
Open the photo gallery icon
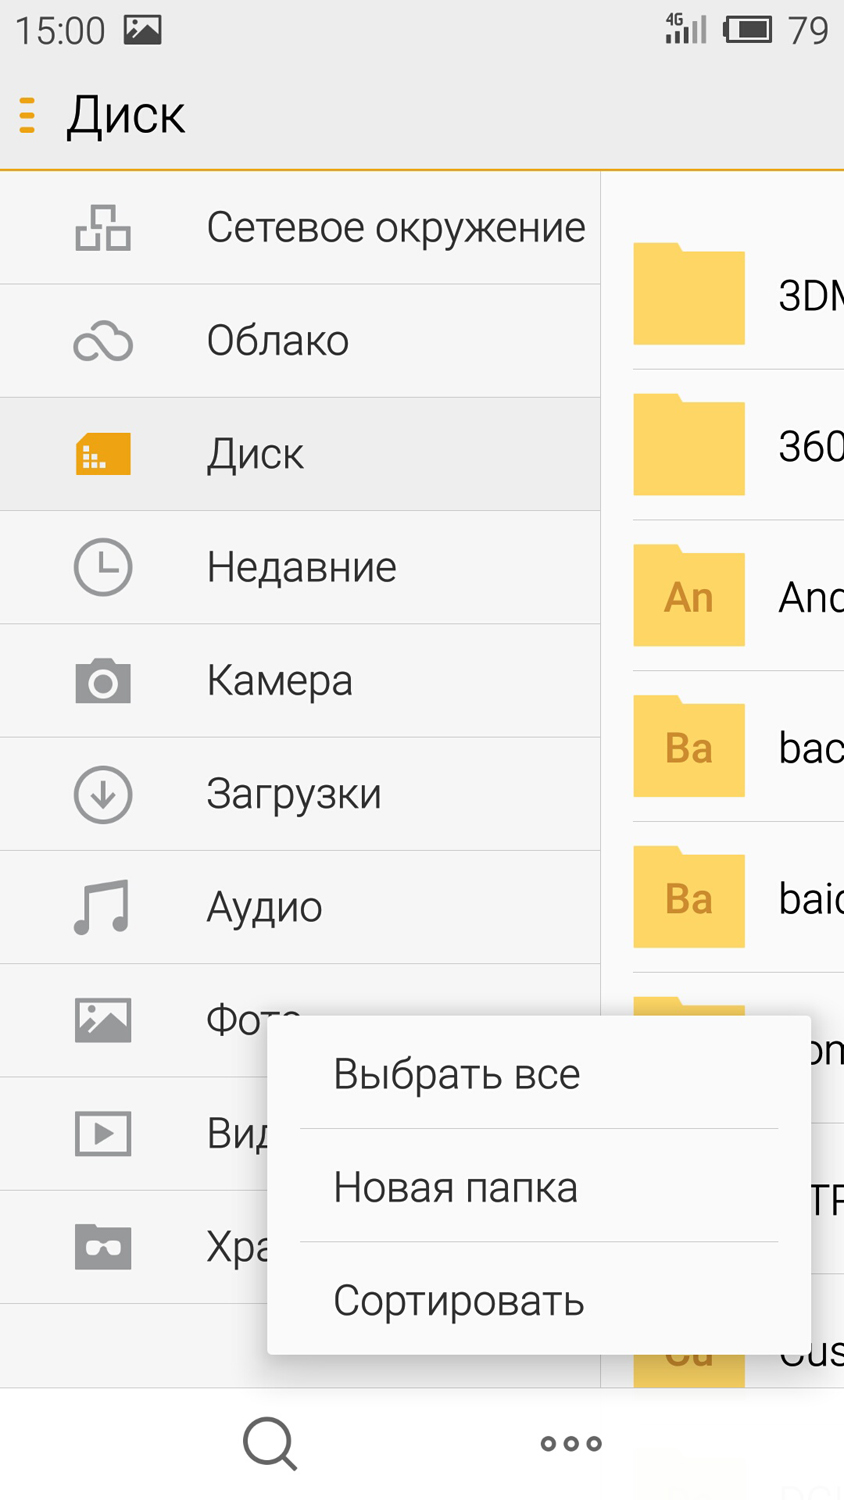coord(103,1020)
